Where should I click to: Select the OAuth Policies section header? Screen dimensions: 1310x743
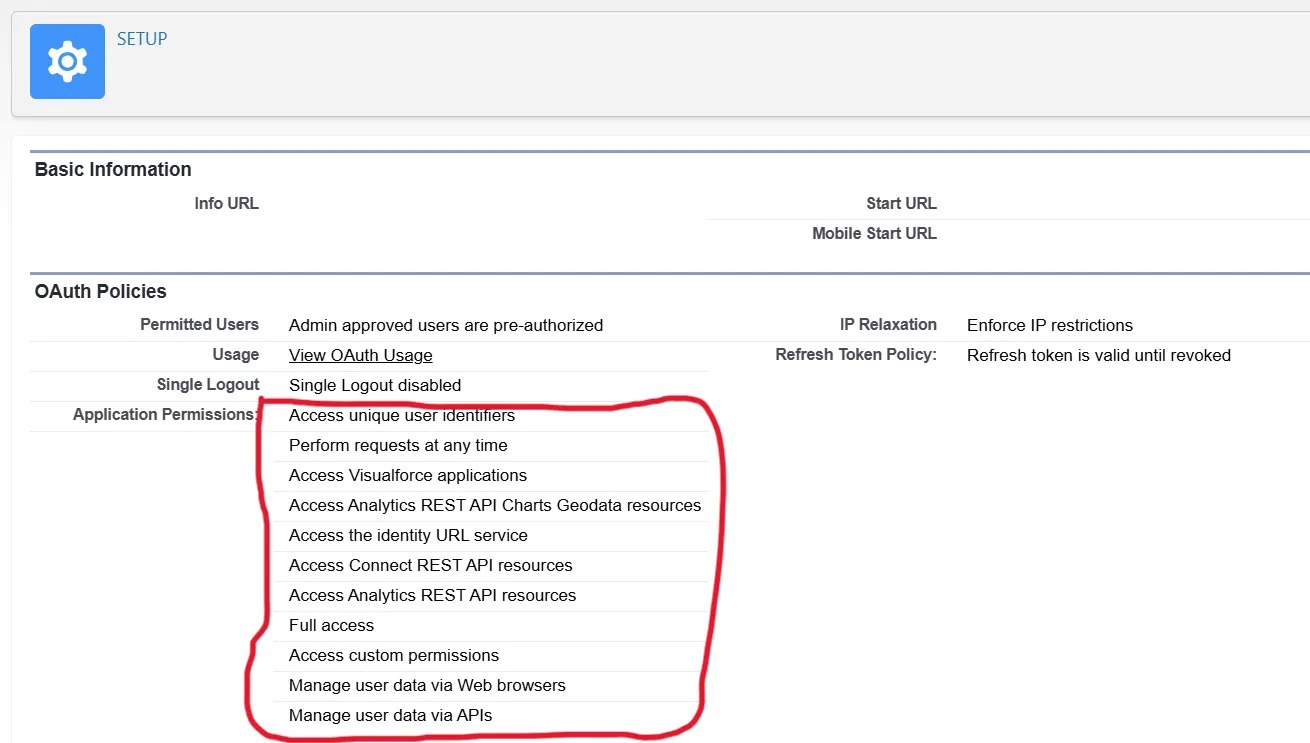pyautogui.click(x=100, y=291)
